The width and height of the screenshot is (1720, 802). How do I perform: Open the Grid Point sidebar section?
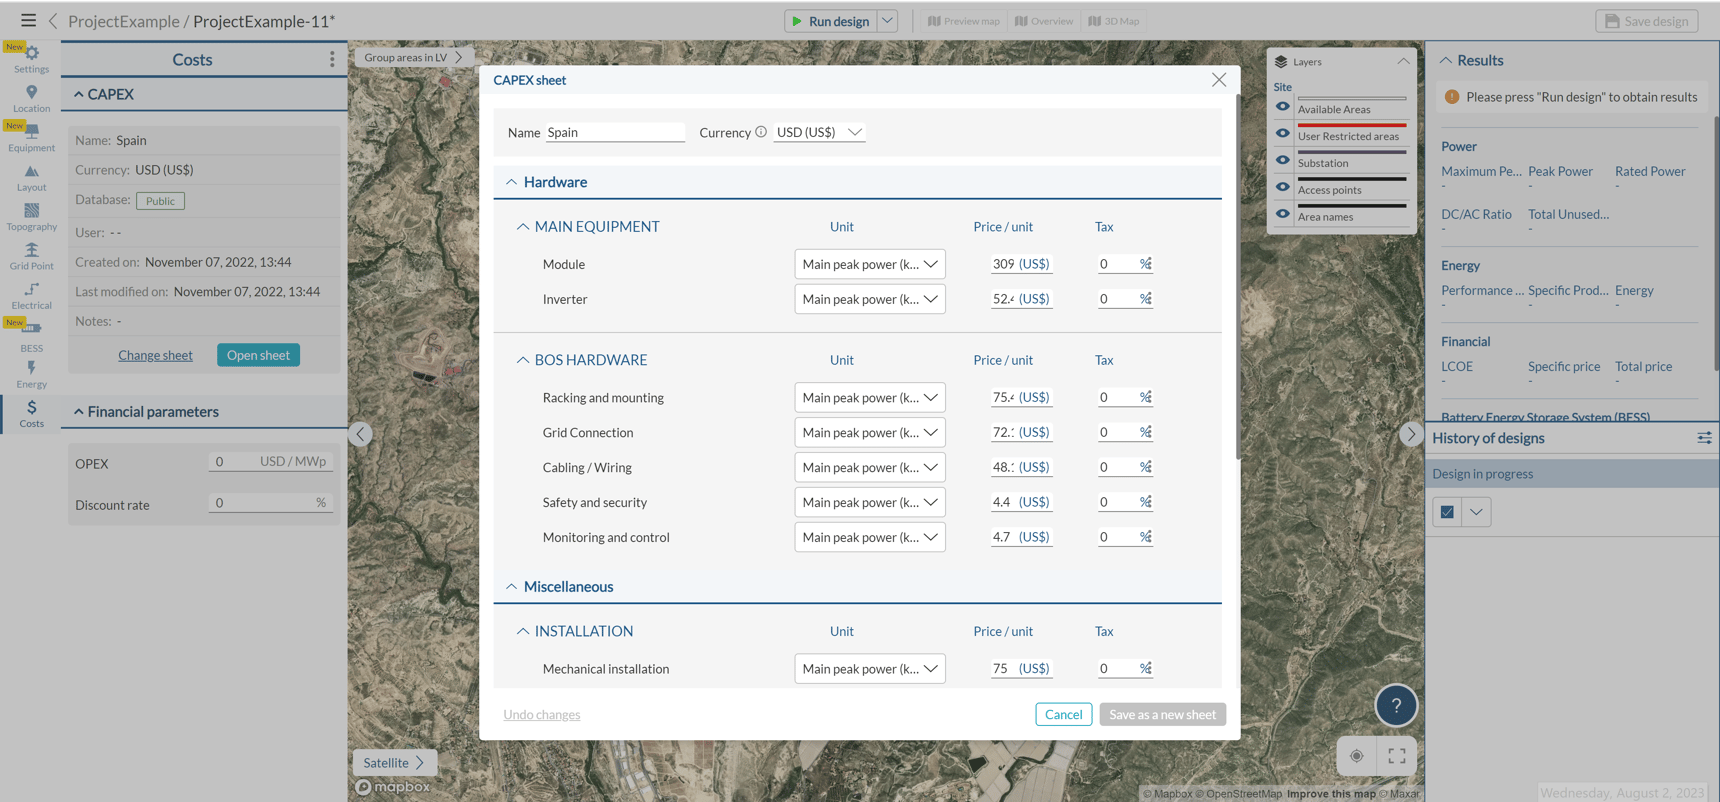click(31, 256)
